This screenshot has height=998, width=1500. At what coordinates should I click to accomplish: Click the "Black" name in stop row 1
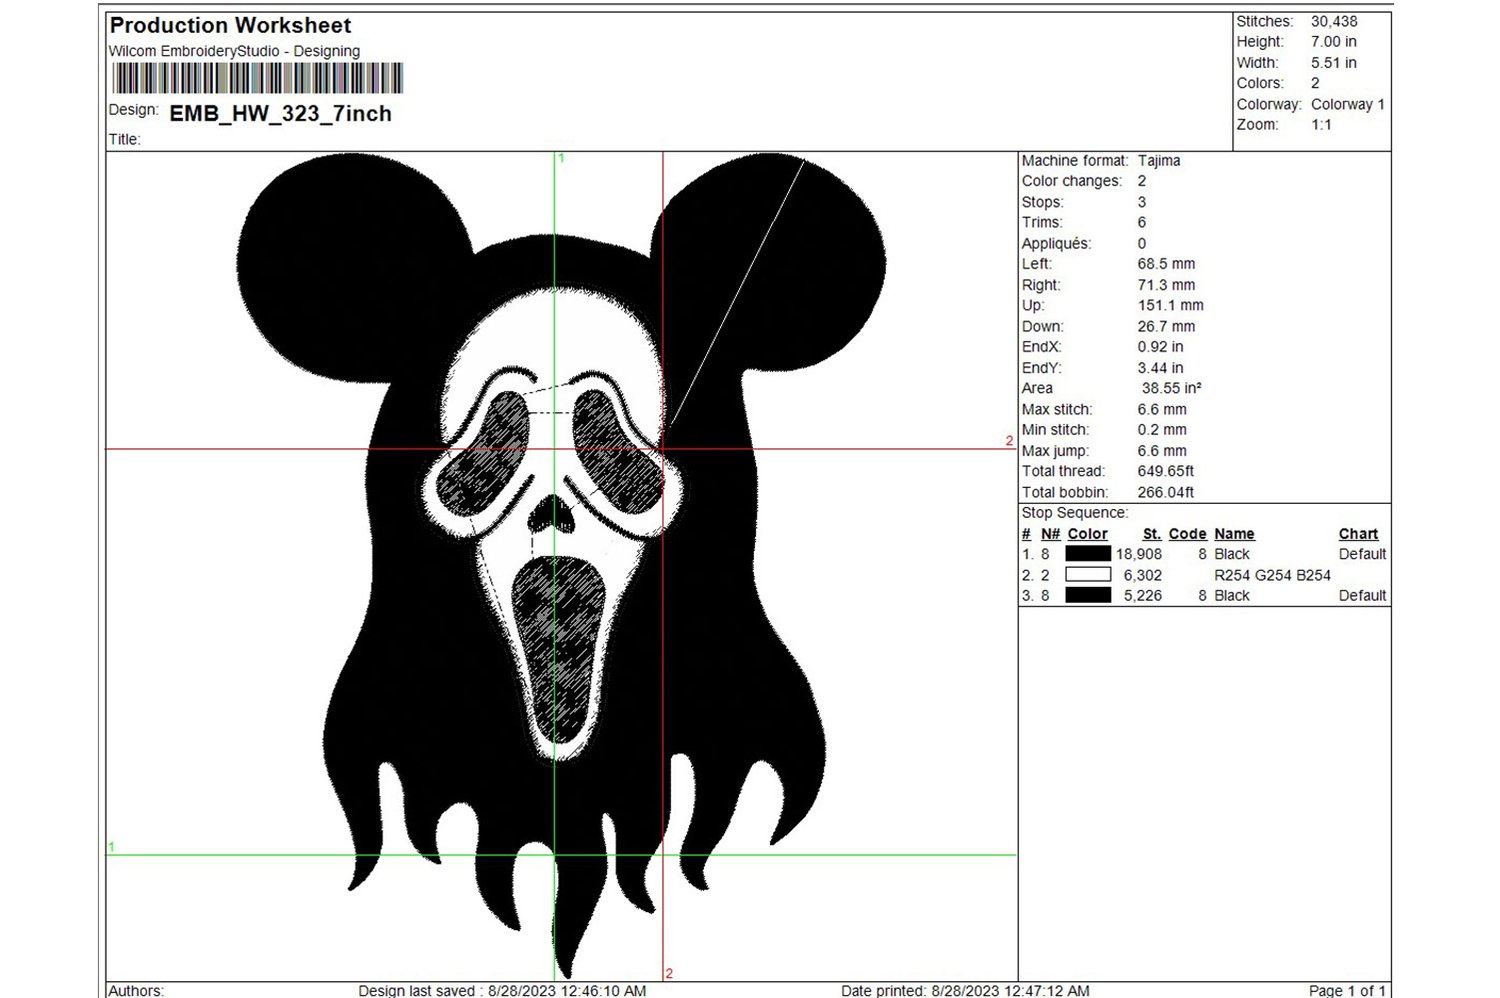(x=1232, y=554)
